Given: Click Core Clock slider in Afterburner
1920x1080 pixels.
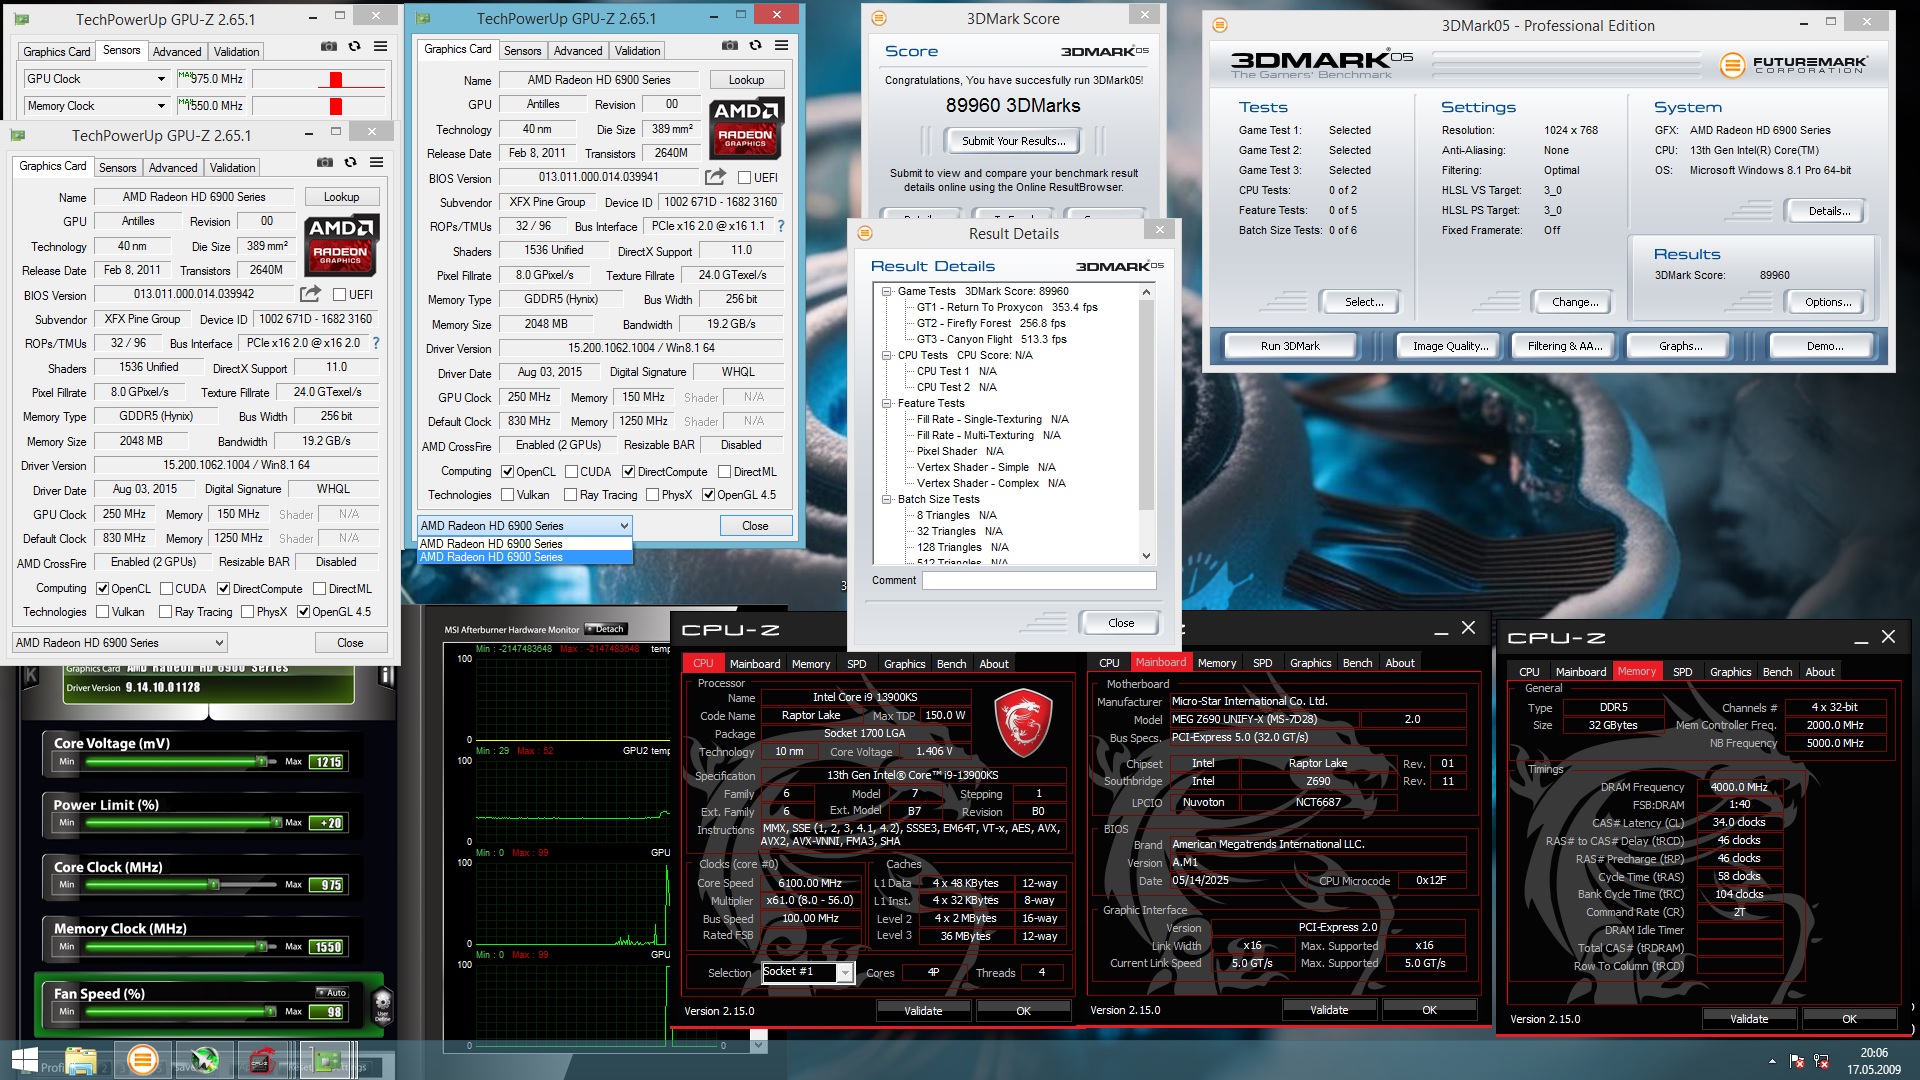Looking at the screenshot, I should point(182,885).
